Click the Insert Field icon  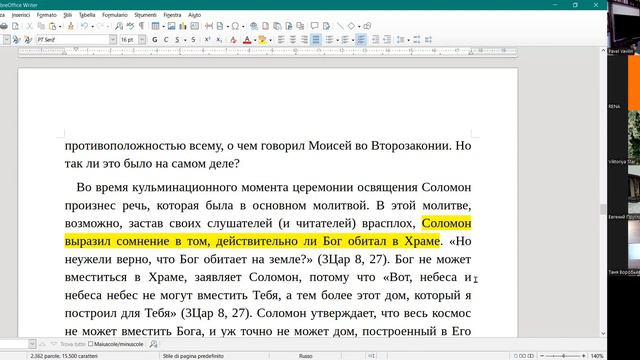coord(220,26)
